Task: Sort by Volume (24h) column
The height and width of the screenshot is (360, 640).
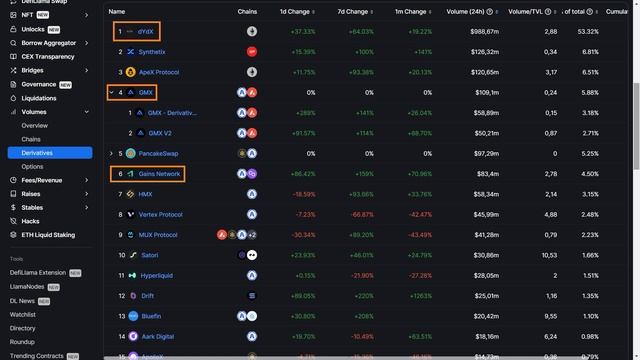Action: pyautogui.click(x=497, y=12)
